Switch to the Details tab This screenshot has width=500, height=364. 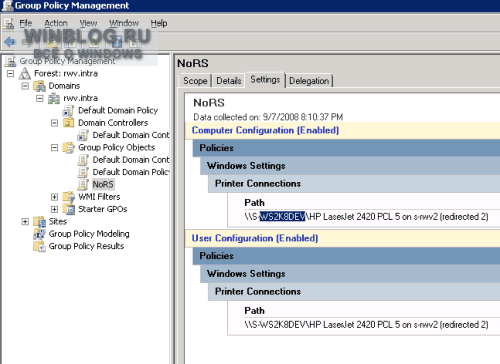coord(229,81)
